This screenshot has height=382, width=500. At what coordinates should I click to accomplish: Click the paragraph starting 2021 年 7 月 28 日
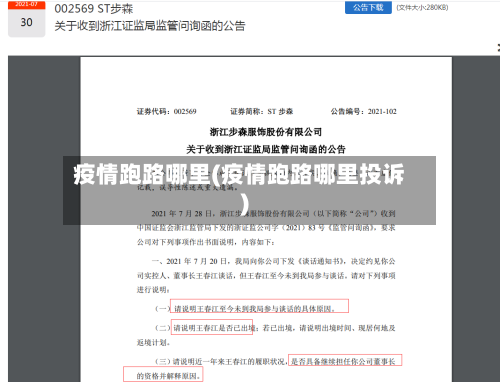tap(266, 228)
